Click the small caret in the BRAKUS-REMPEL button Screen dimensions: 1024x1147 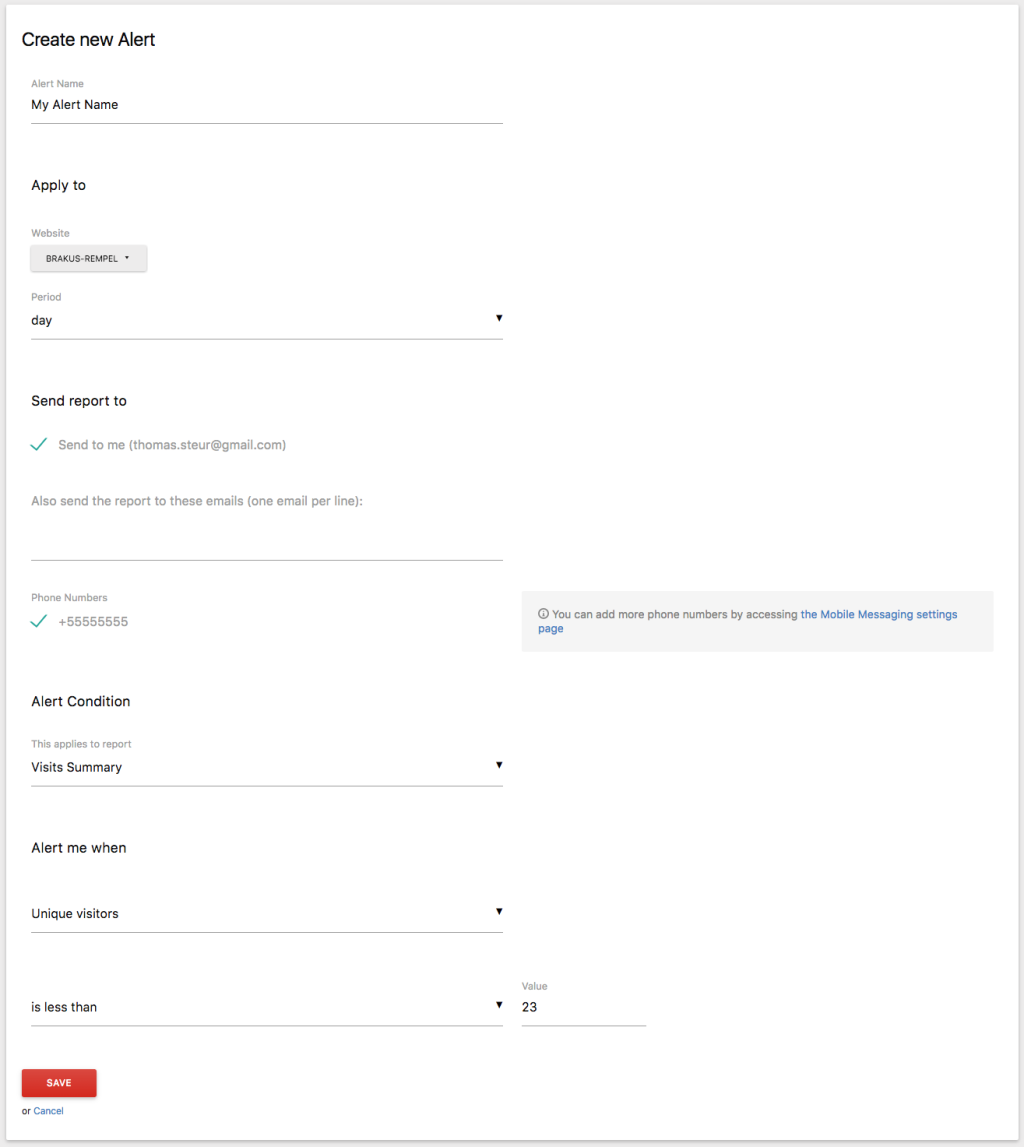pyautogui.click(x=127, y=258)
